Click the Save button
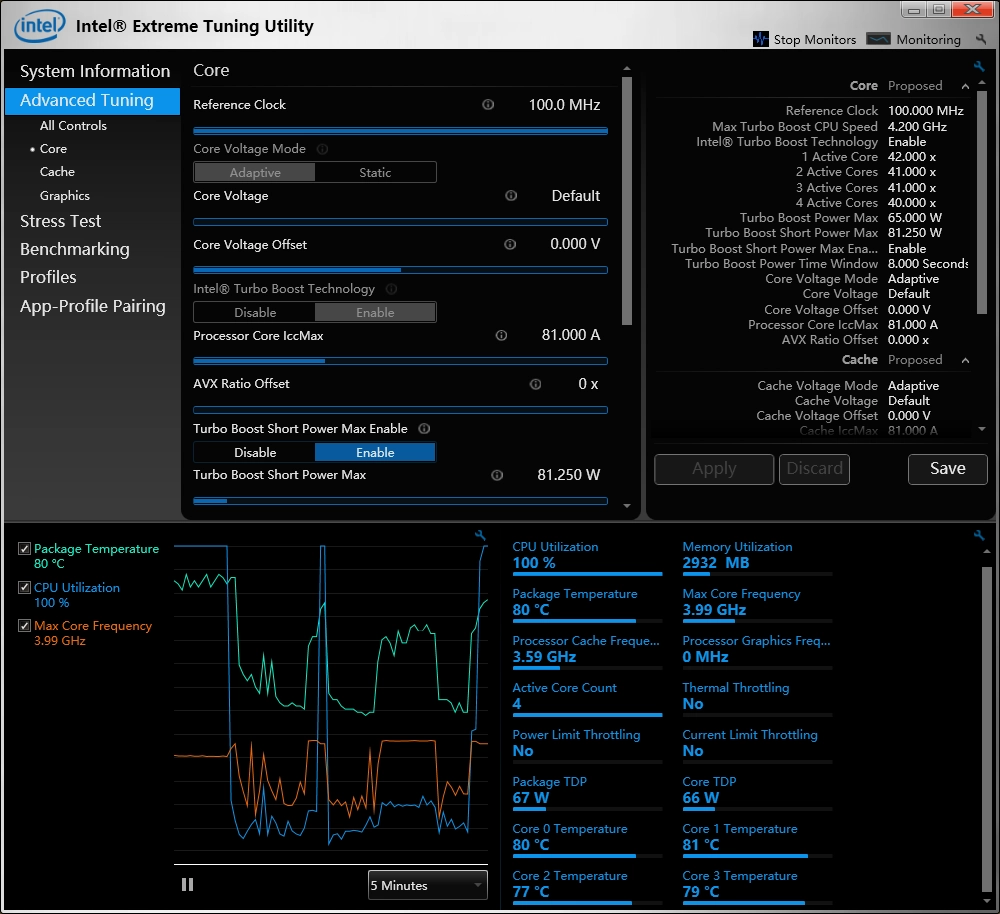1000x914 pixels. tap(947, 468)
